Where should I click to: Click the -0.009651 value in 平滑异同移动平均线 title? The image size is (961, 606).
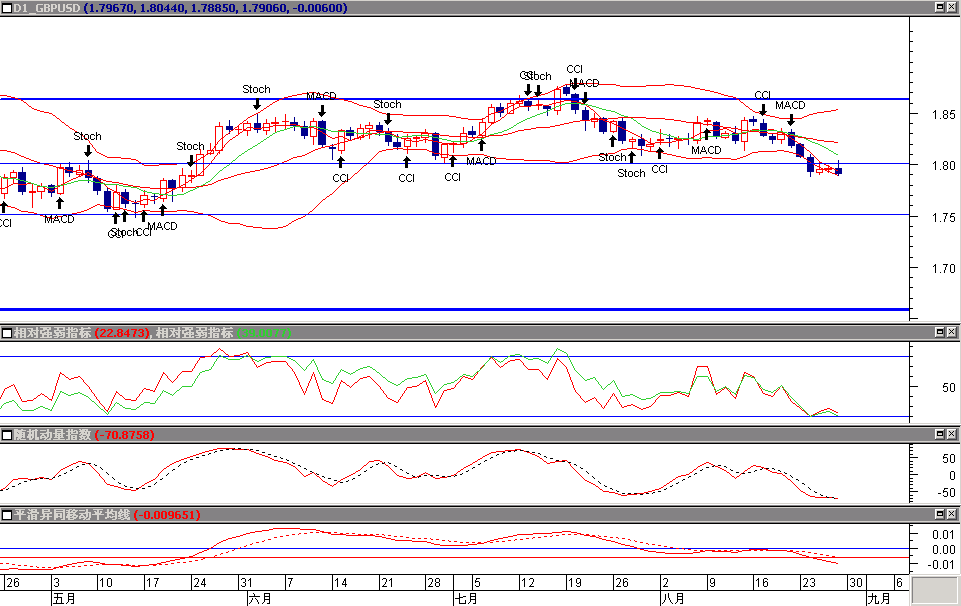click(x=166, y=515)
